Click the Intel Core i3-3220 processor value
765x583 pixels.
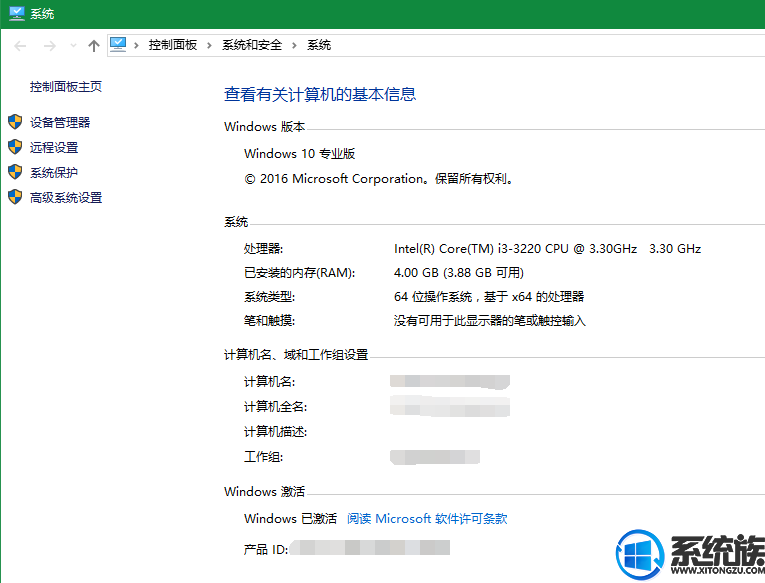(x=547, y=249)
